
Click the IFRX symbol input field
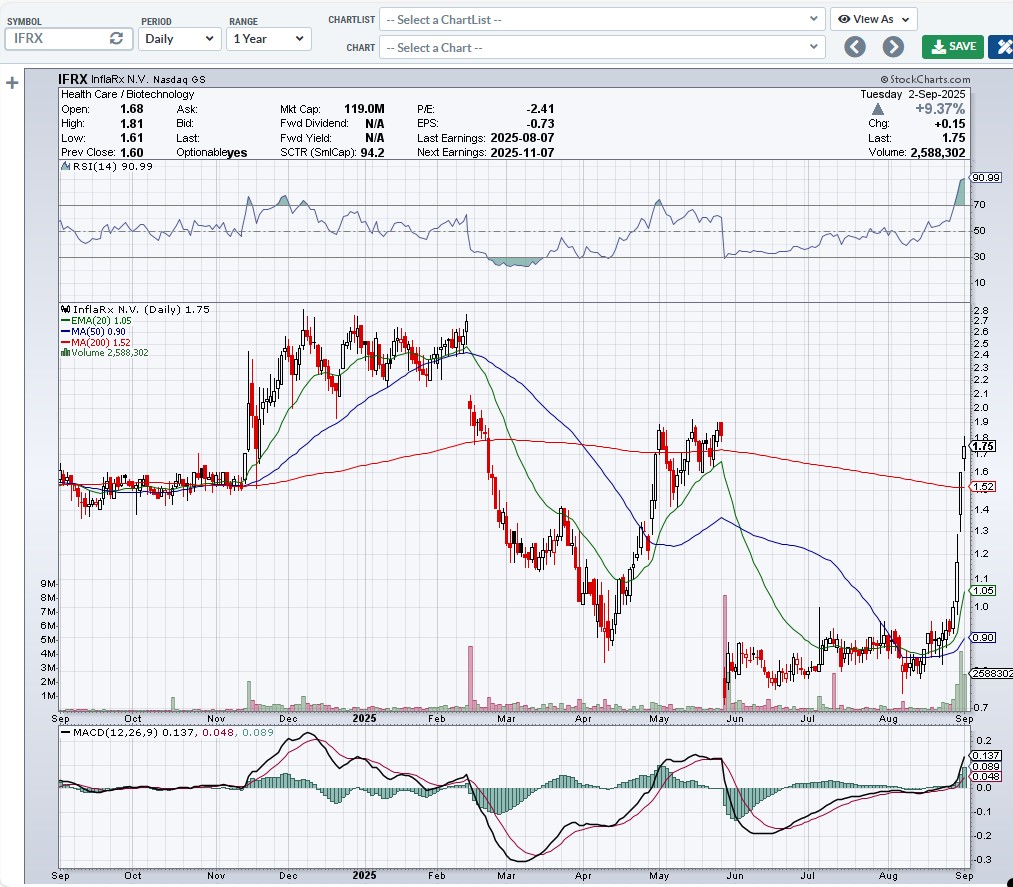(68, 39)
